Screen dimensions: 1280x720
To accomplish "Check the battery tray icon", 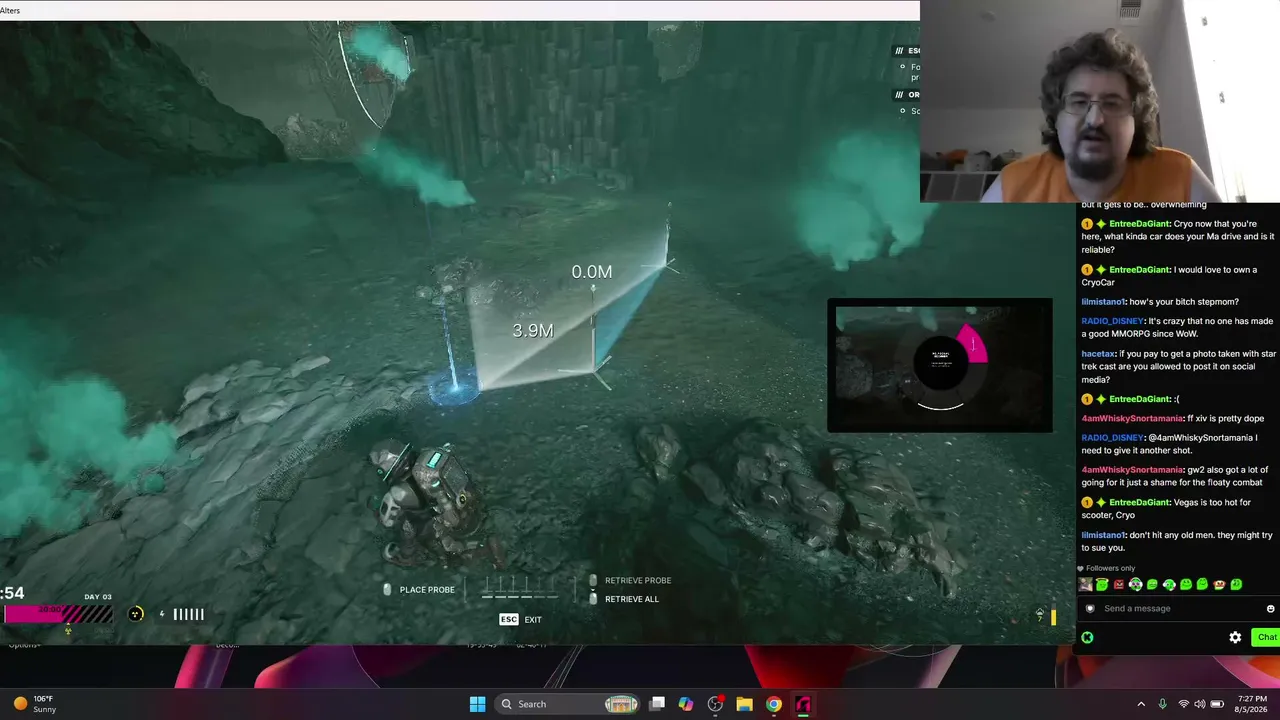I will pyautogui.click(x=1217, y=704).
